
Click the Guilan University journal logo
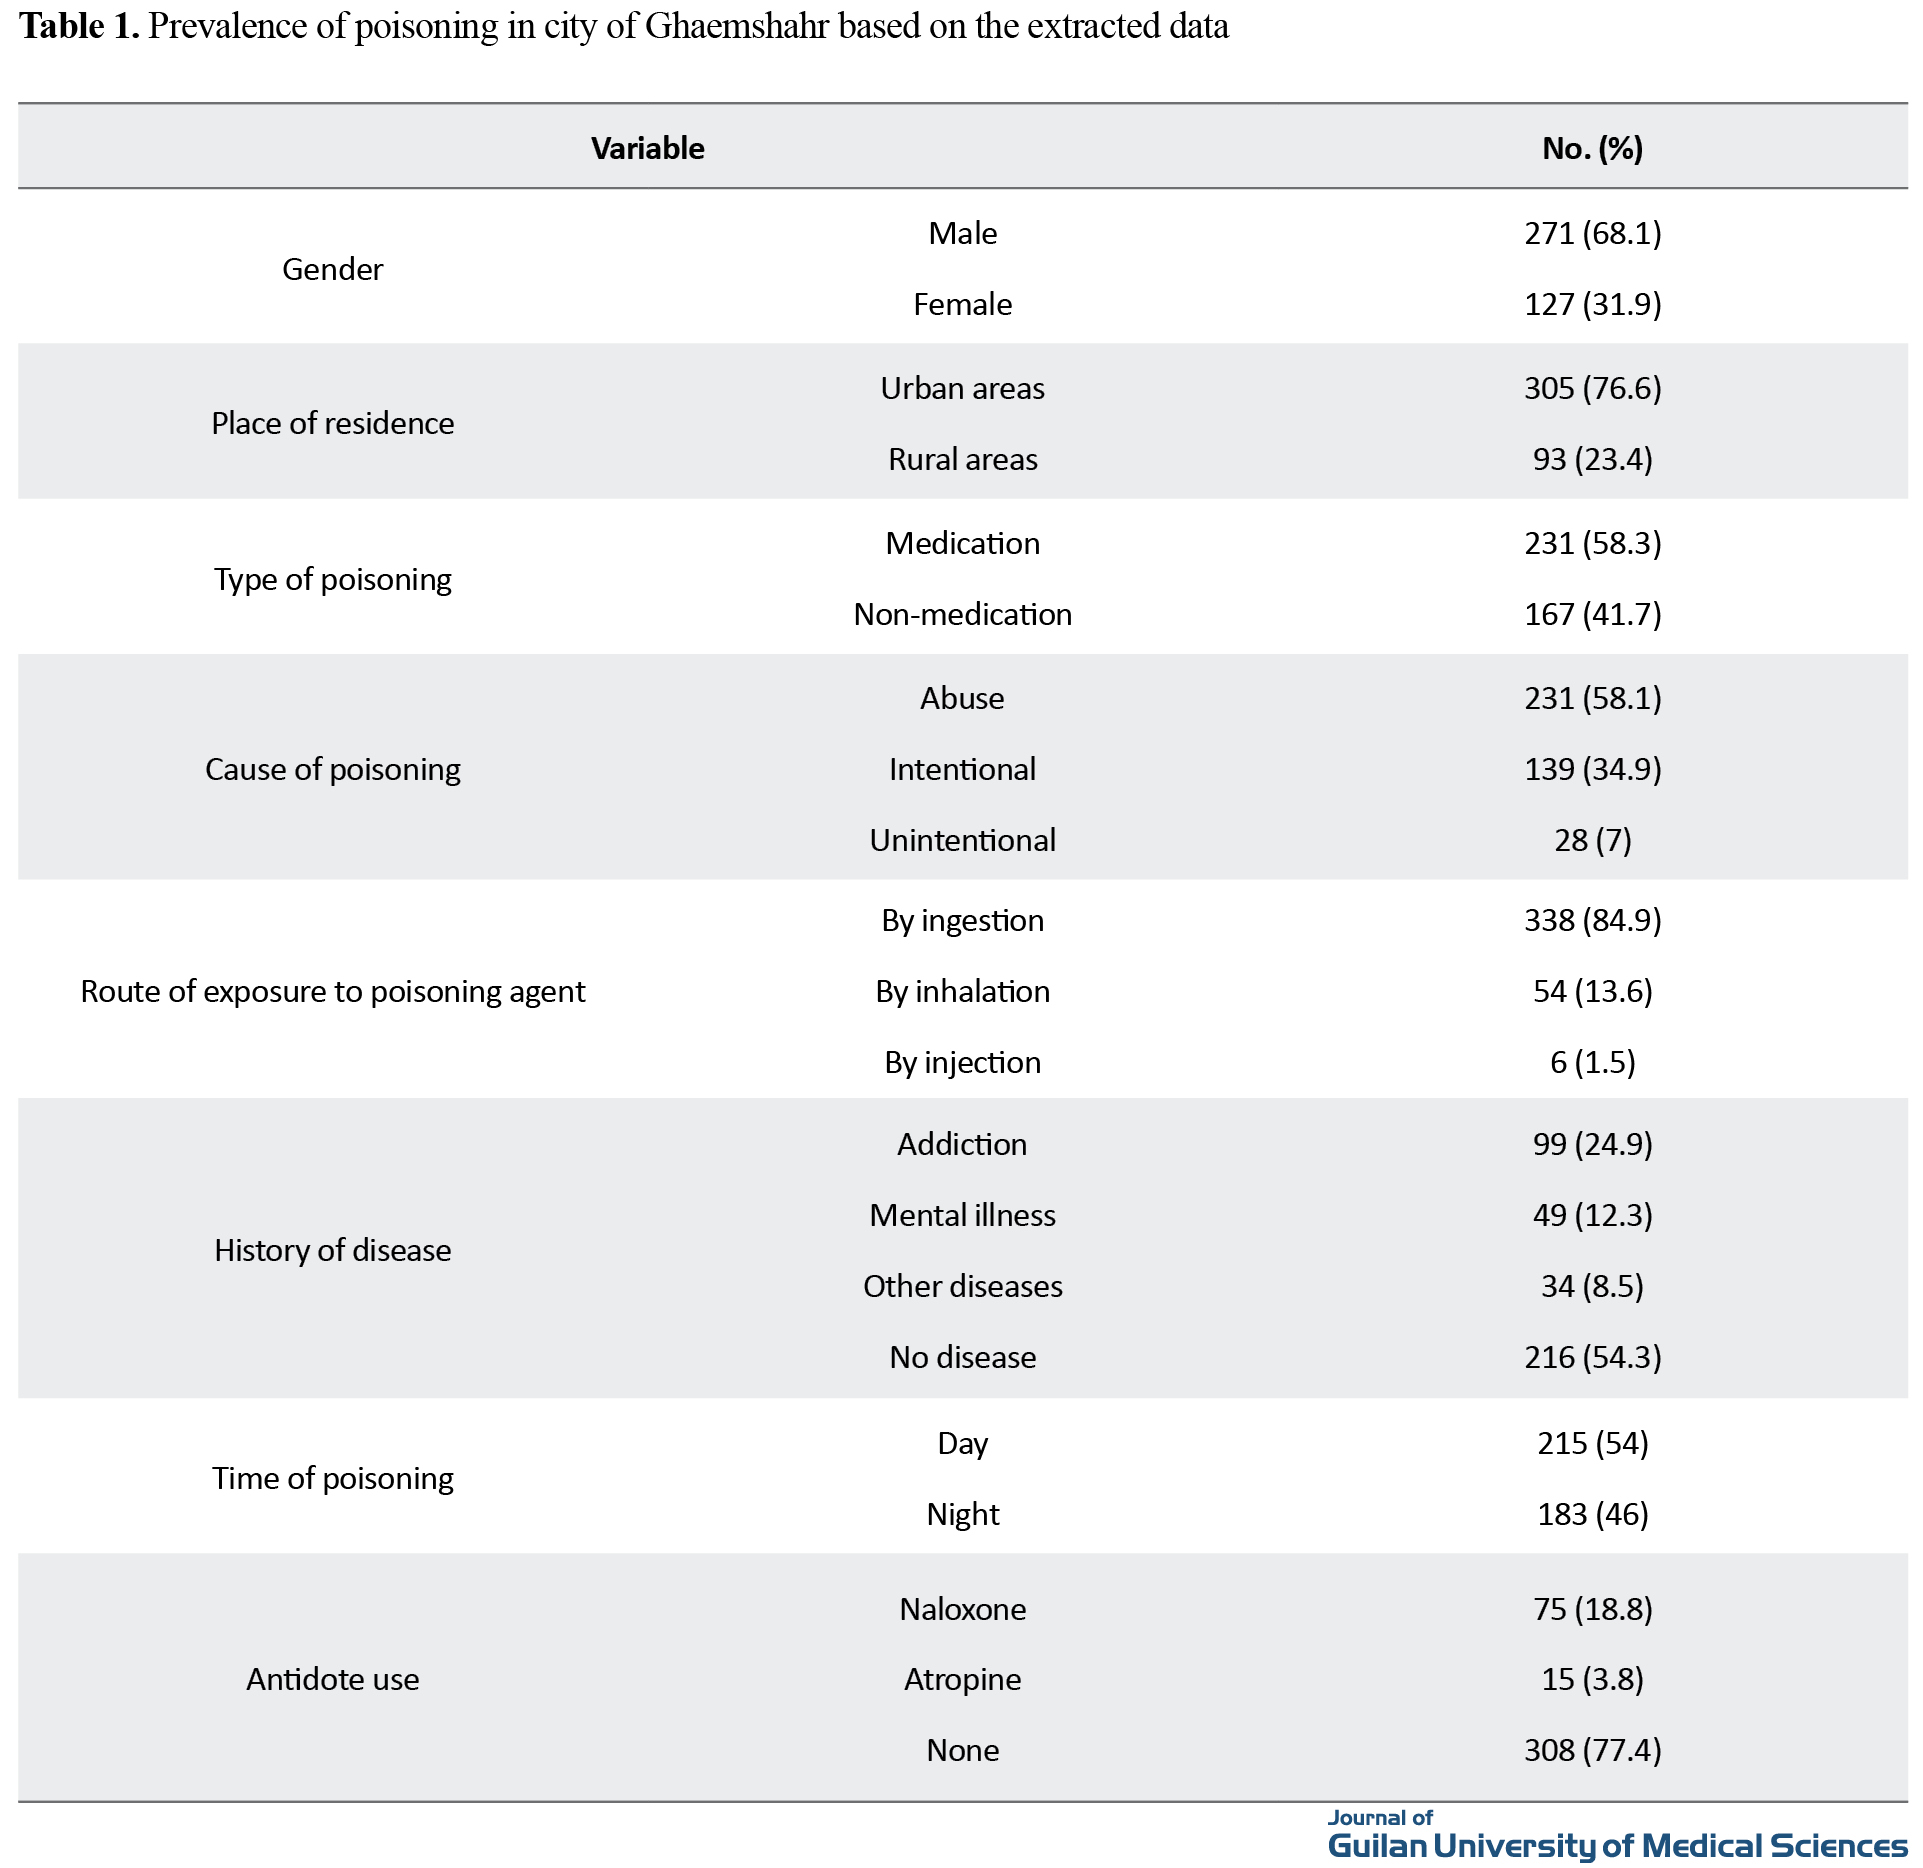coord(1616,1835)
